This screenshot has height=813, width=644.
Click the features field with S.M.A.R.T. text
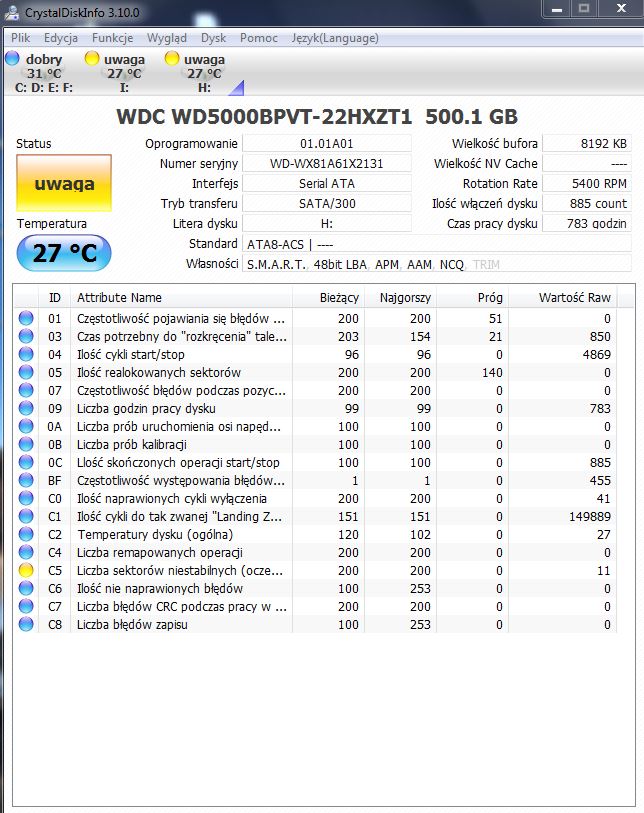click(437, 264)
